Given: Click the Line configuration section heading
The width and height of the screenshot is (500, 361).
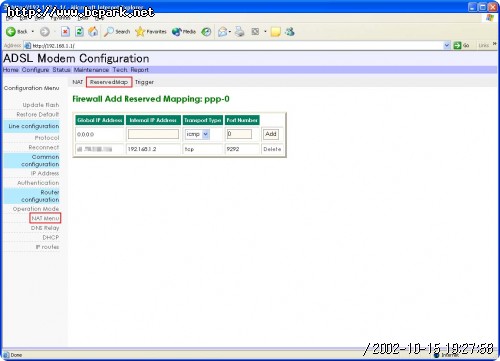Looking at the screenshot, I should tap(34, 126).
